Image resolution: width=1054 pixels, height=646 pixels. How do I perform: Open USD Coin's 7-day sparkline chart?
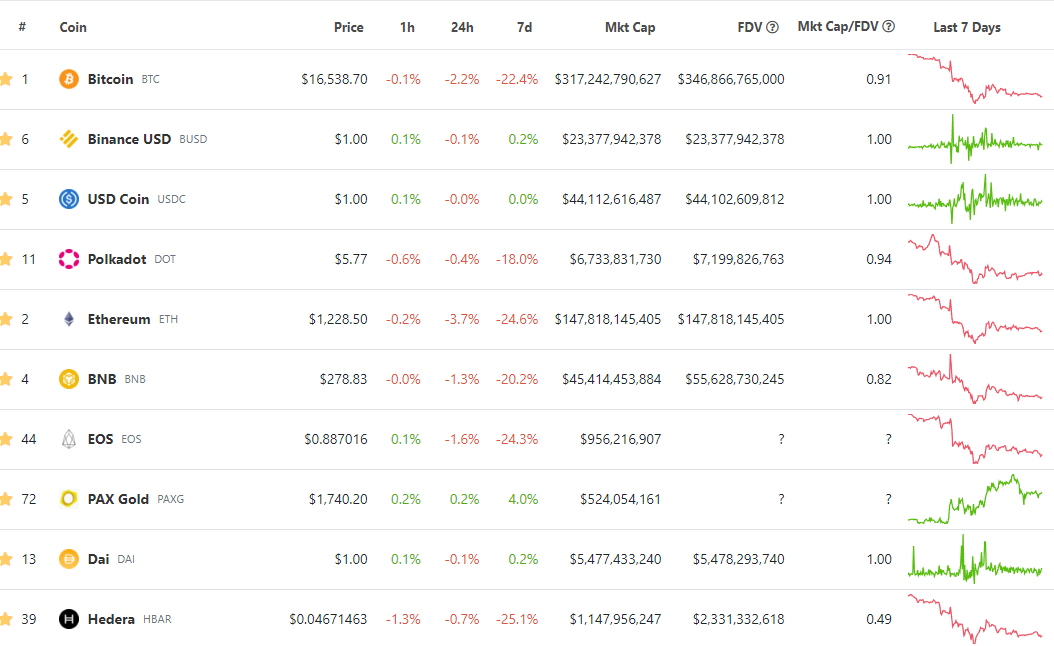(x=975, y=199)
